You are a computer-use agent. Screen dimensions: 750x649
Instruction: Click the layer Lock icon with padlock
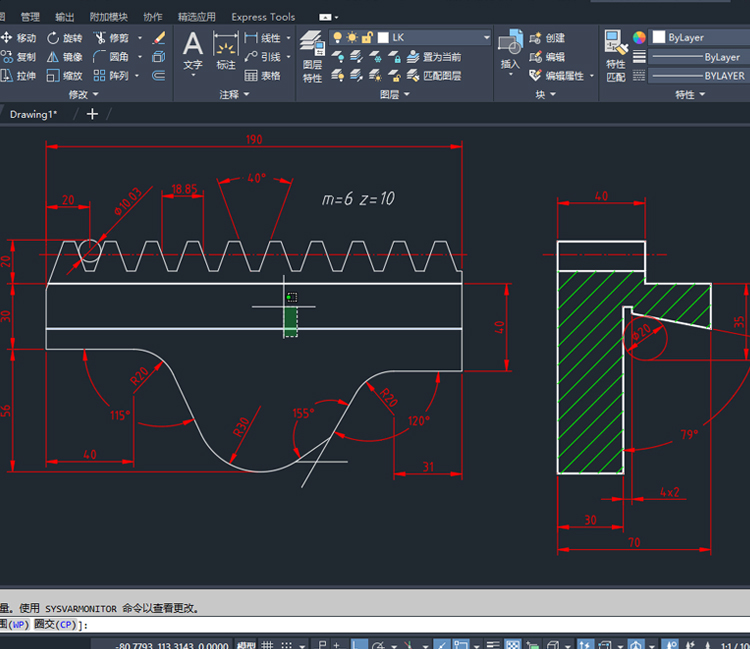point(395,57)
